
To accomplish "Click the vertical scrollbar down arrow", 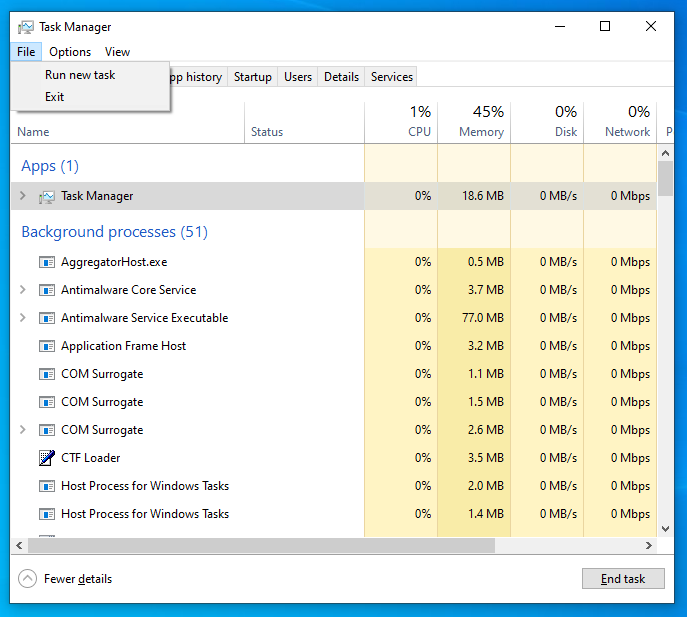I will [666, 529].
